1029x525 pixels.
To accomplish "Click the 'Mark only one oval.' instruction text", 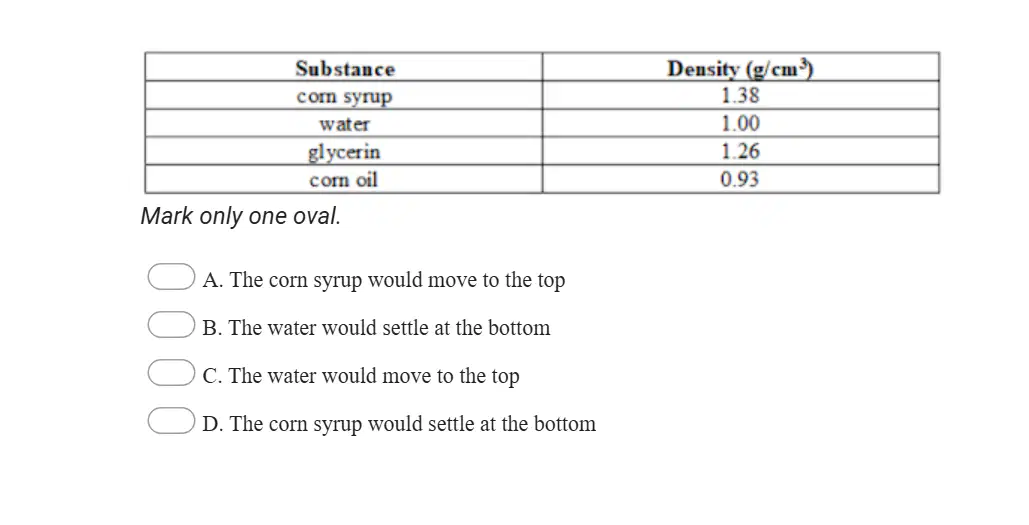I will click(241, 216).
